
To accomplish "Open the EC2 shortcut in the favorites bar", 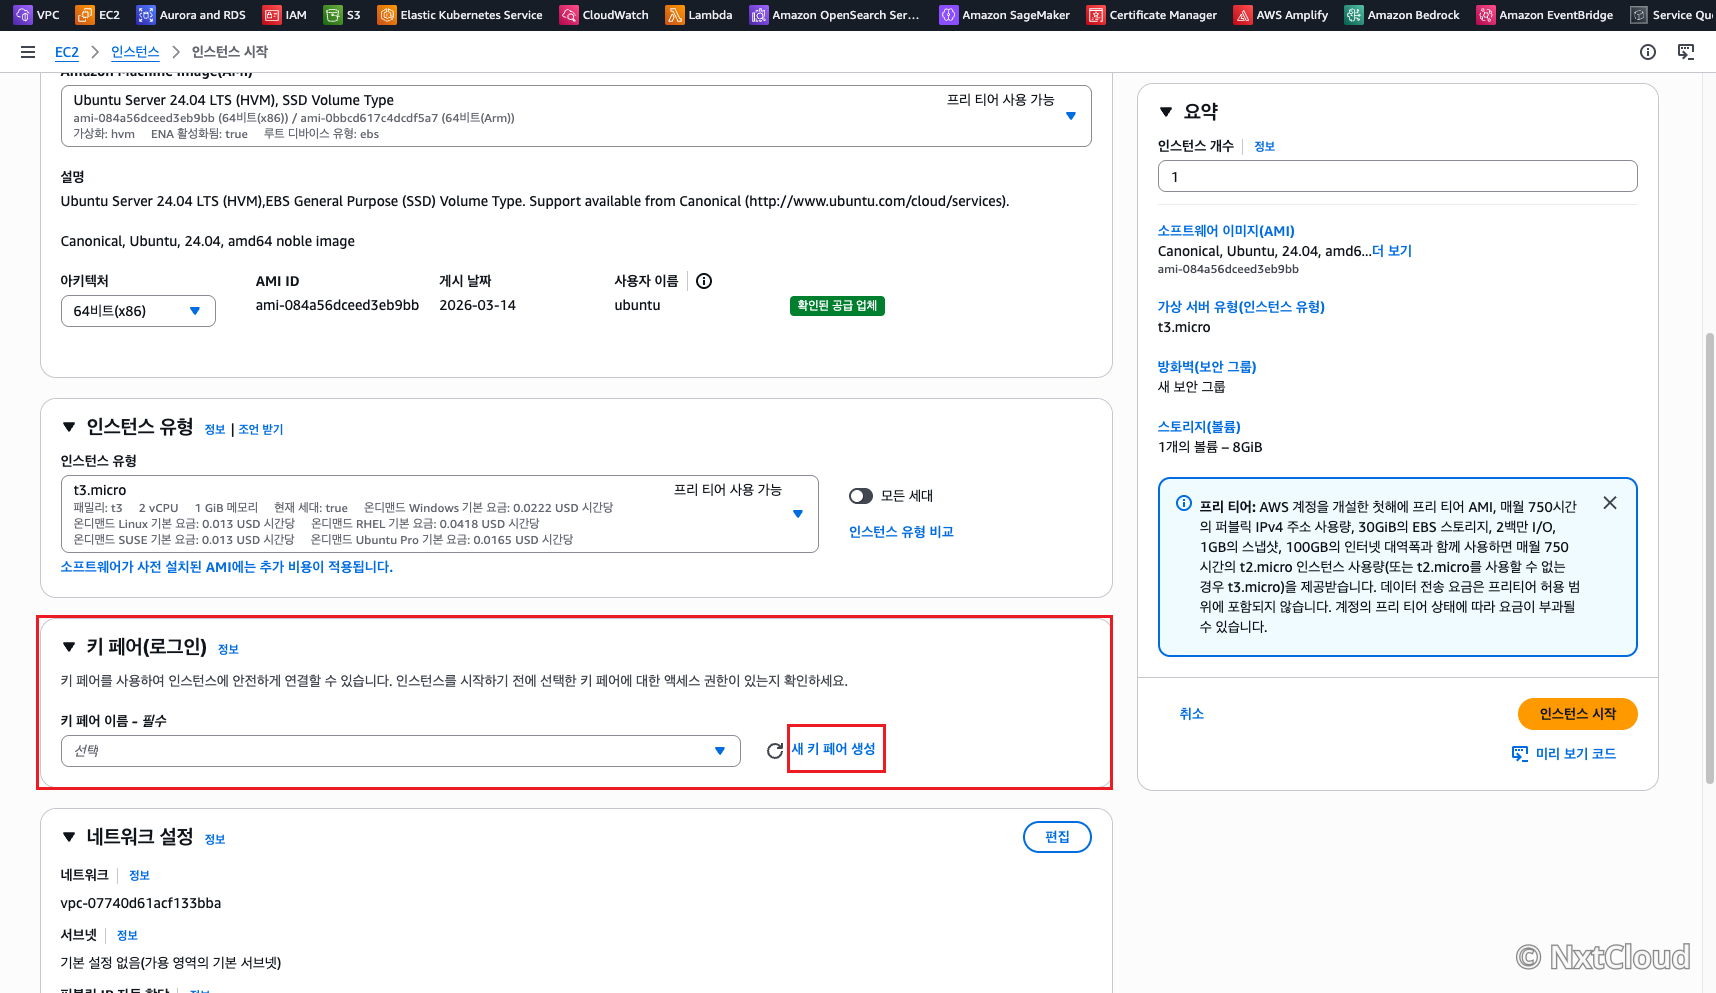I will click(98, 15).
